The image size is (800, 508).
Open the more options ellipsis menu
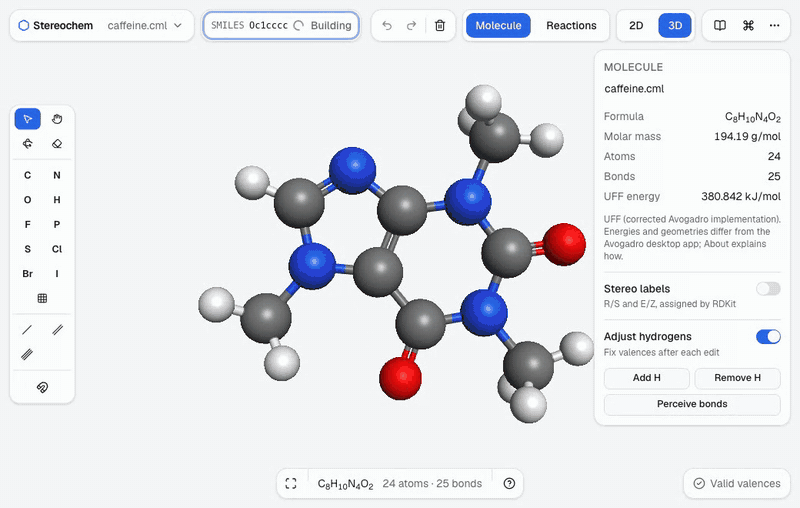click(x=774, y=26)
